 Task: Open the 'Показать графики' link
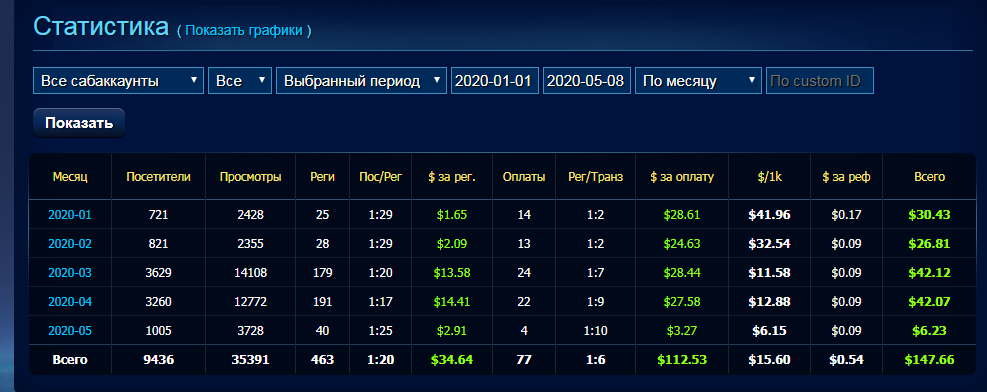tap(244, 30)
